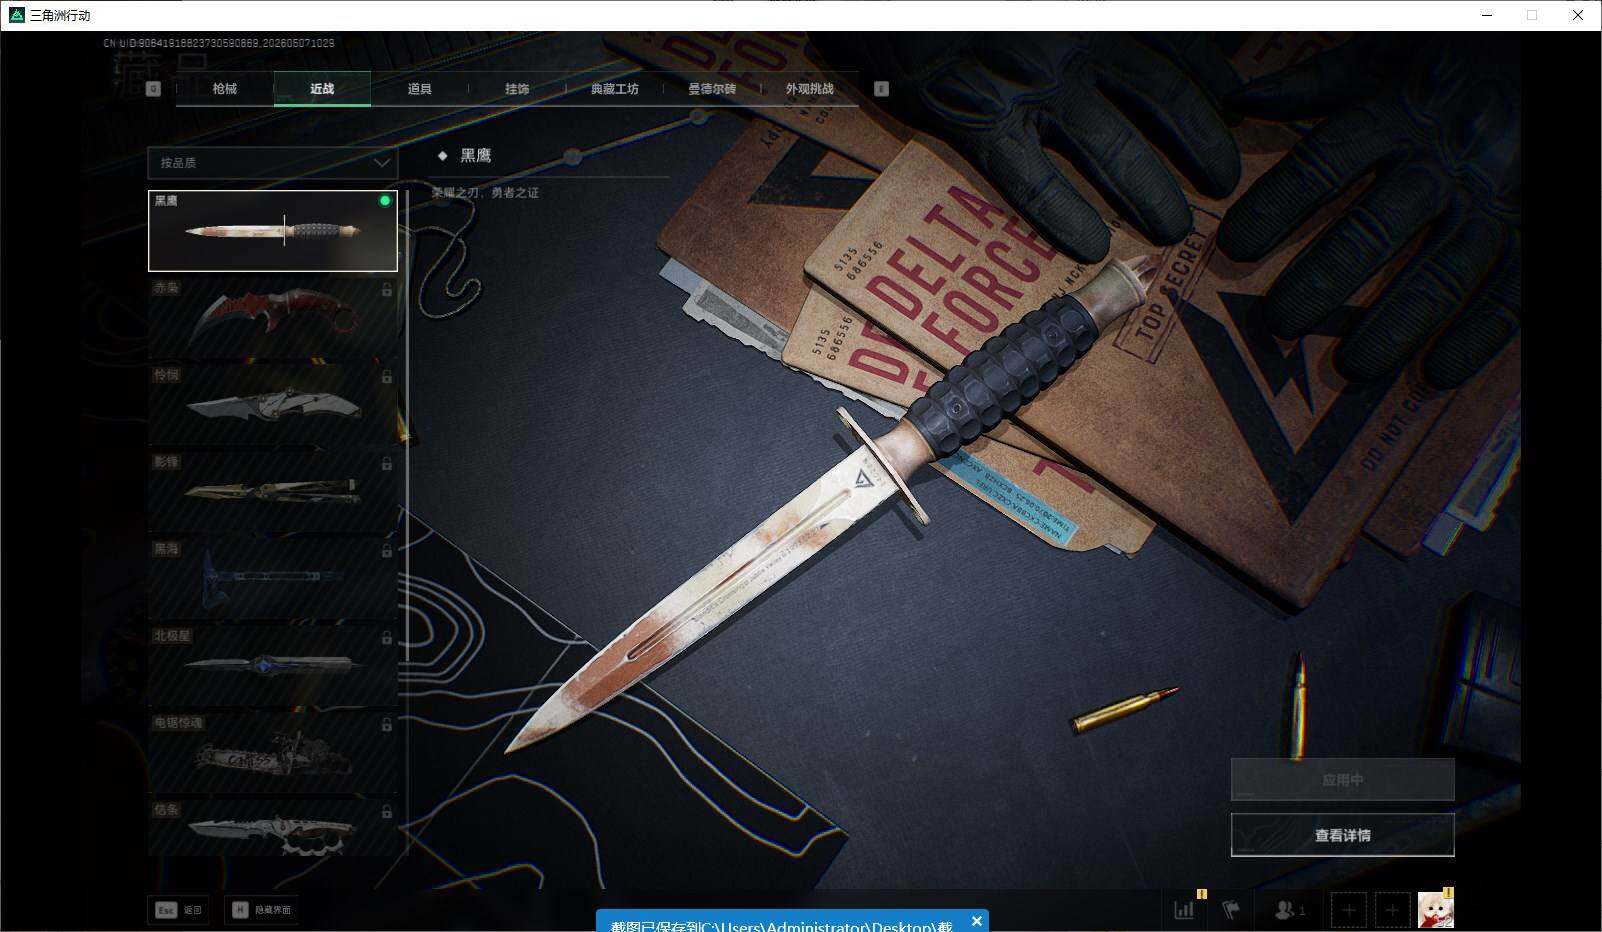
Task: Click the 黑鹰 skin title text
Action: tap(475, 156)
